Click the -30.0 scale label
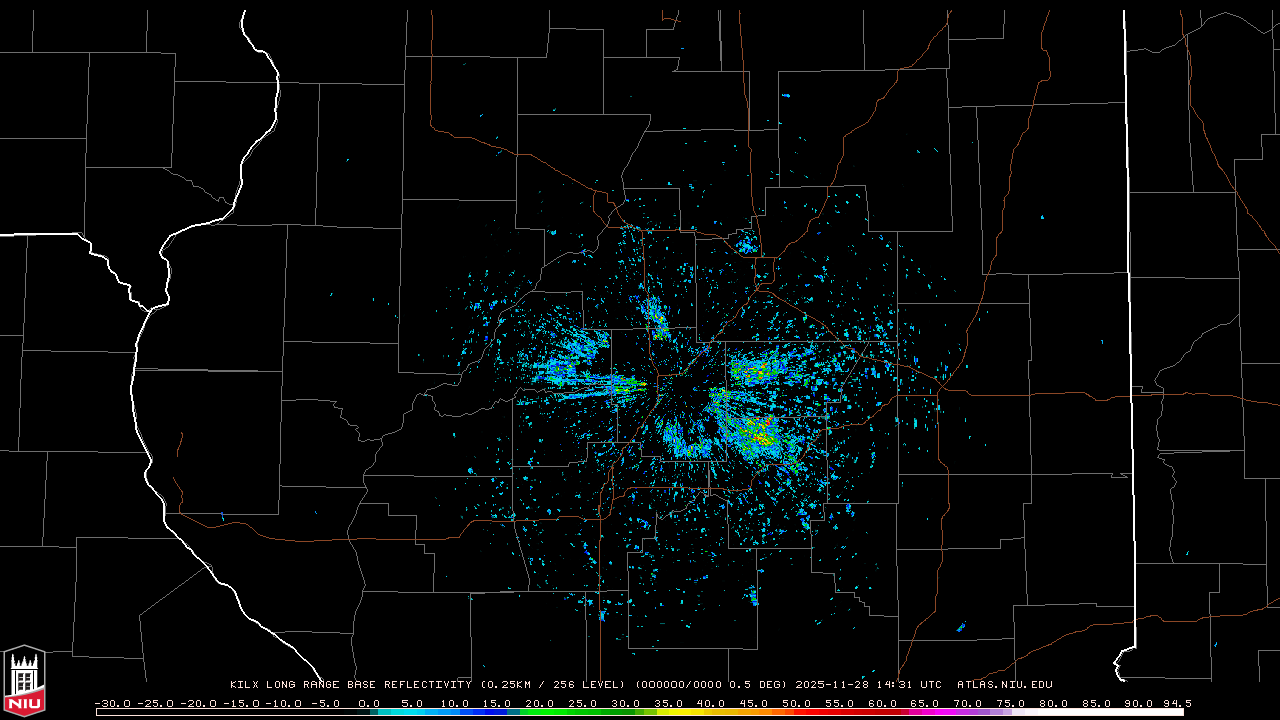 (113, 703)
